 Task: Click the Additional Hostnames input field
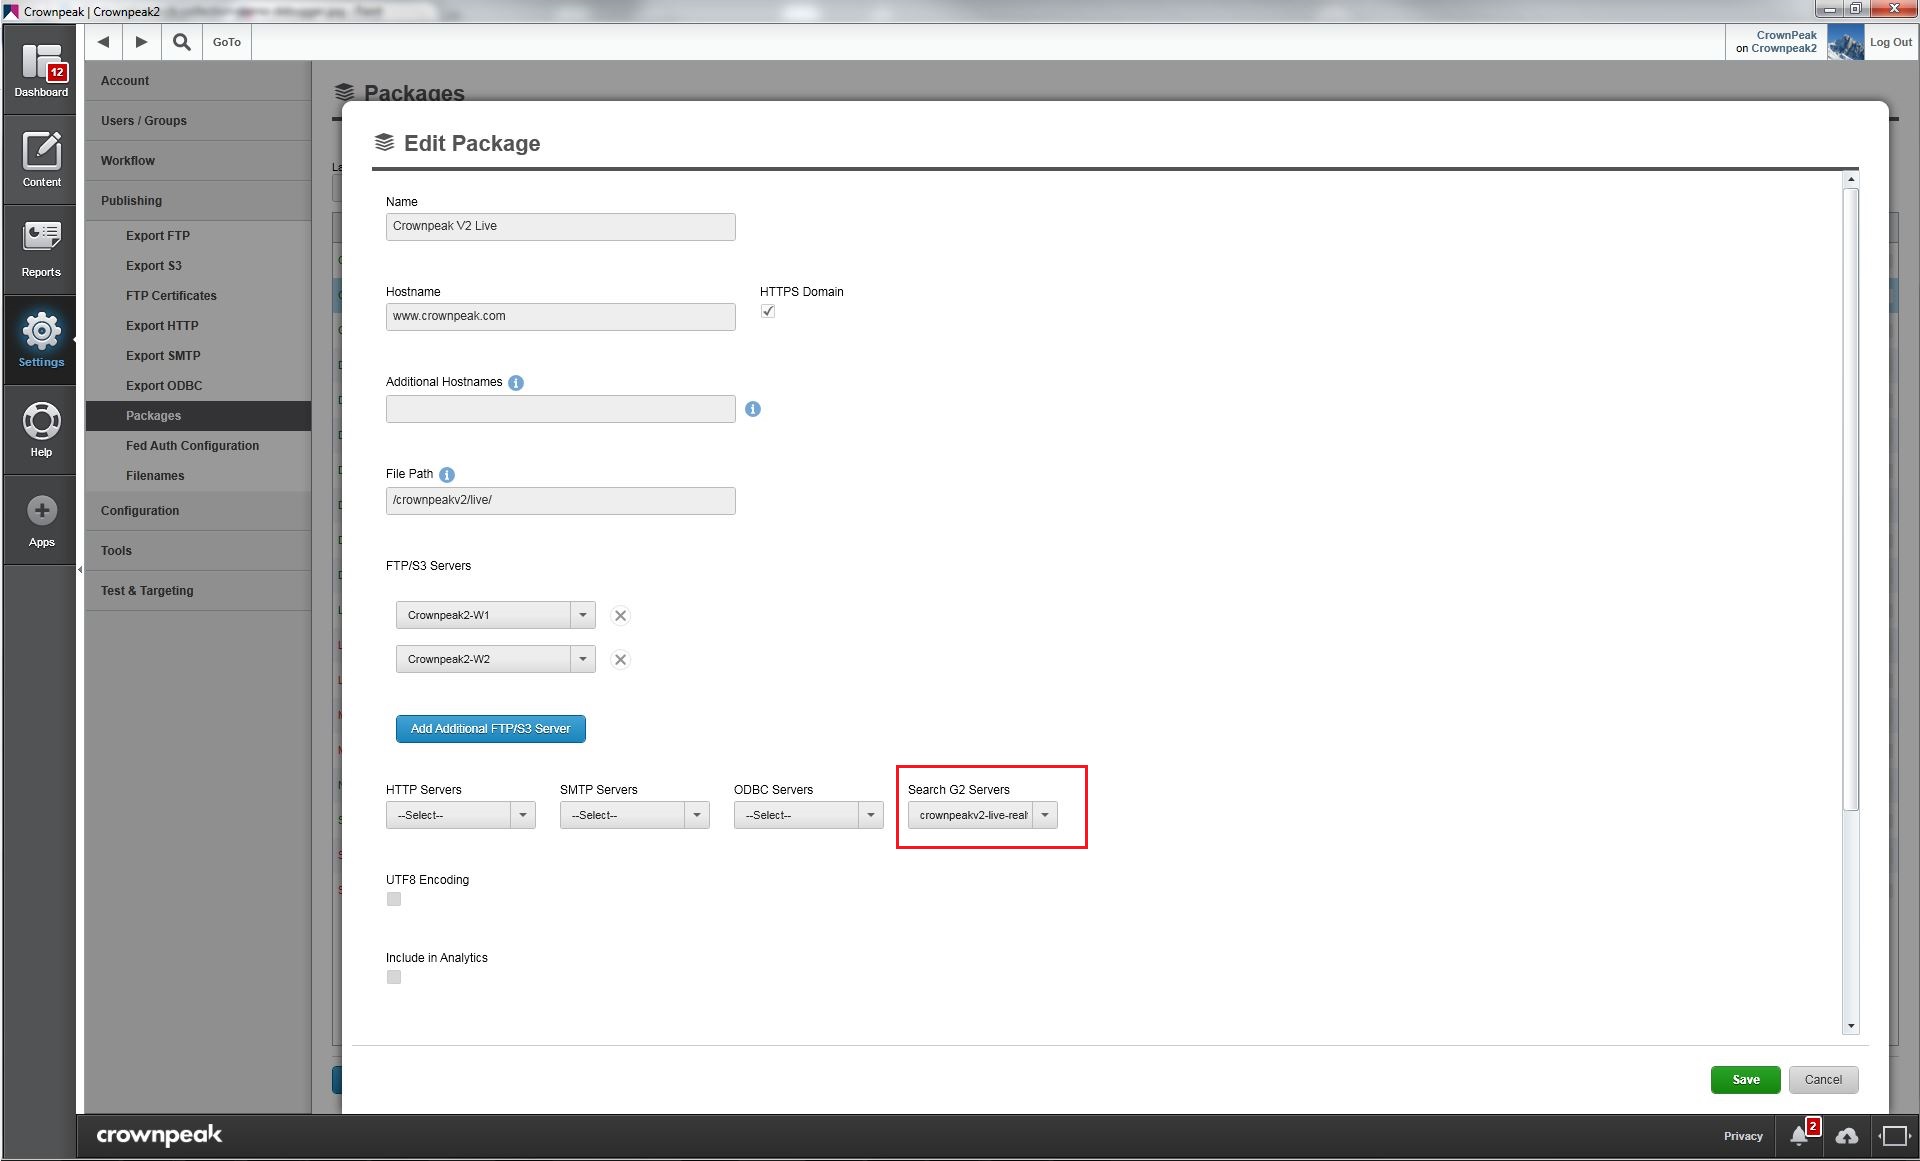coord(560,409)
